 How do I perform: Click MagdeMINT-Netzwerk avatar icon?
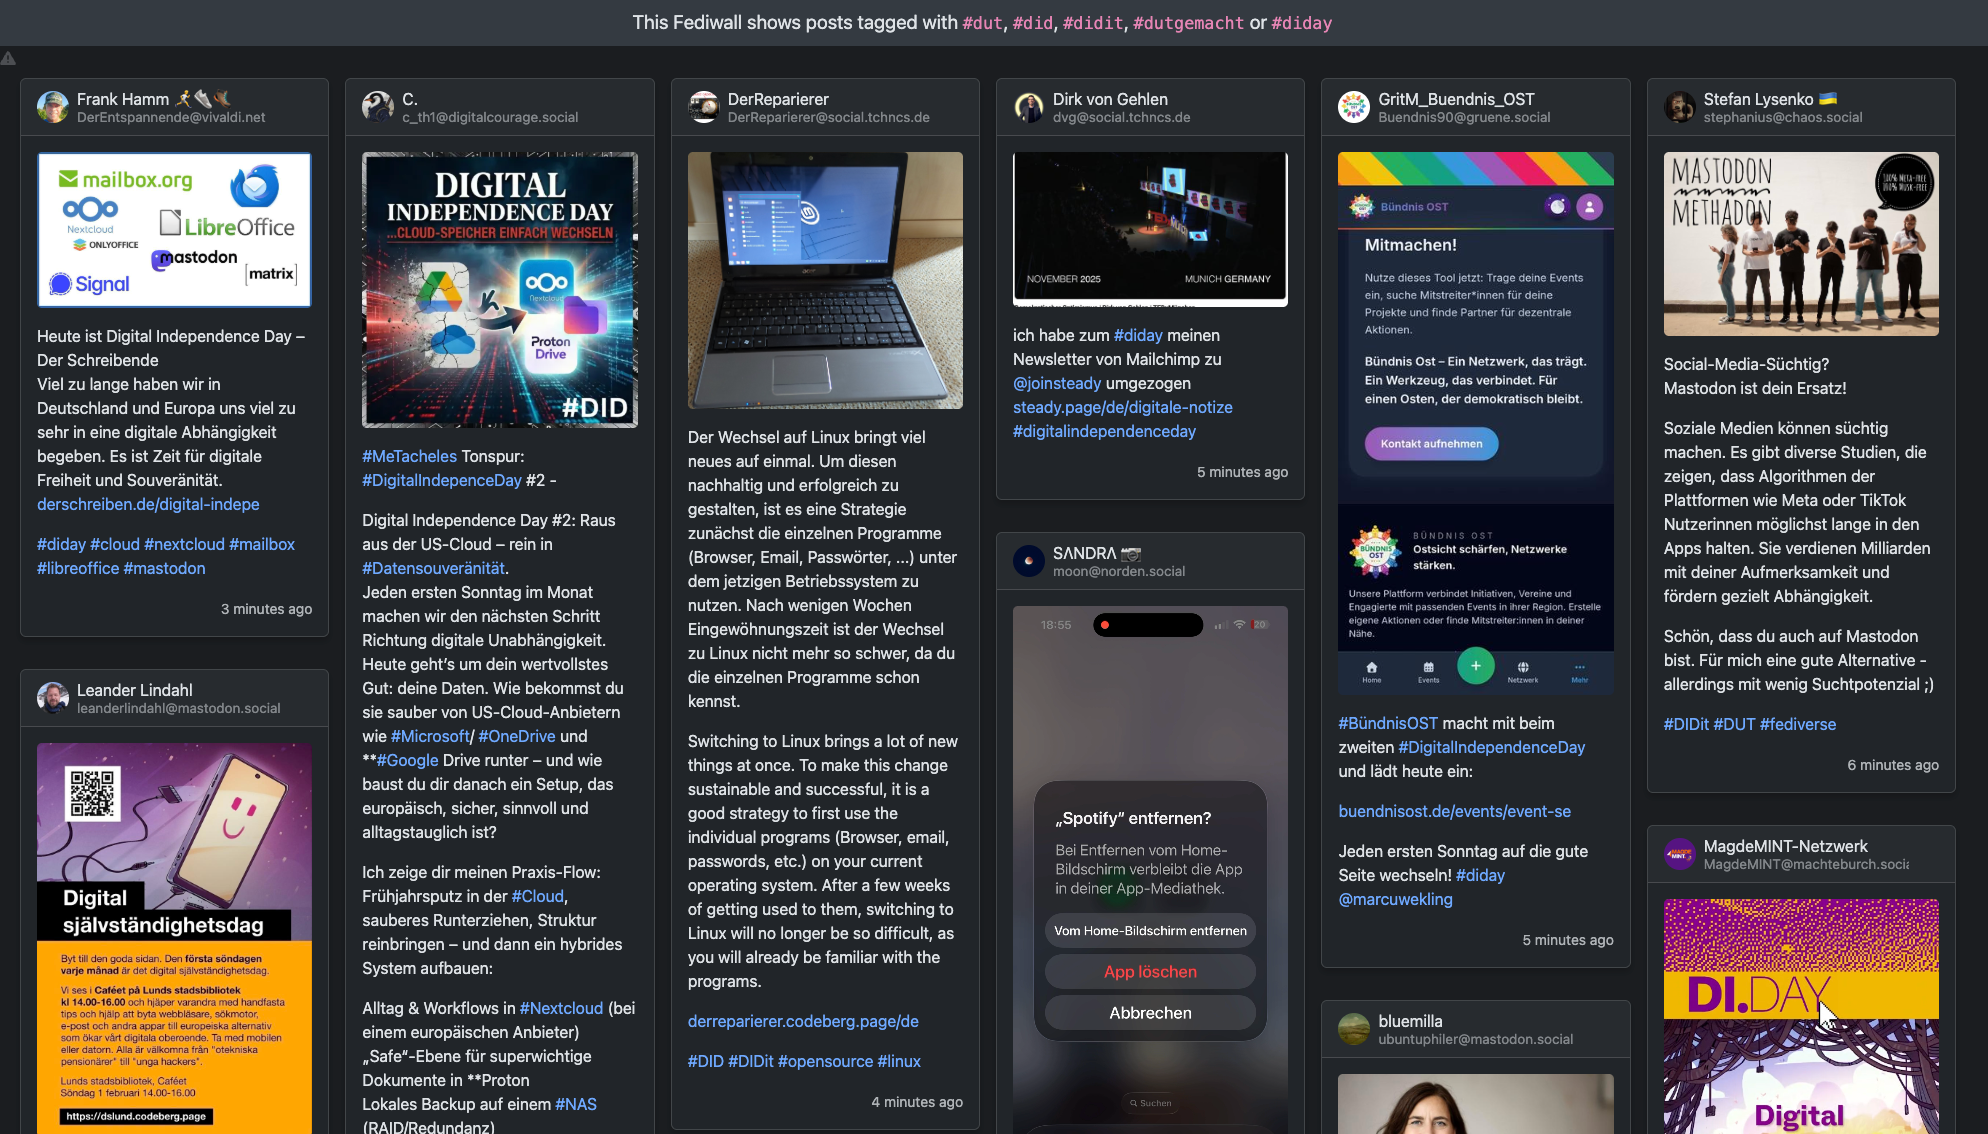1680,854
